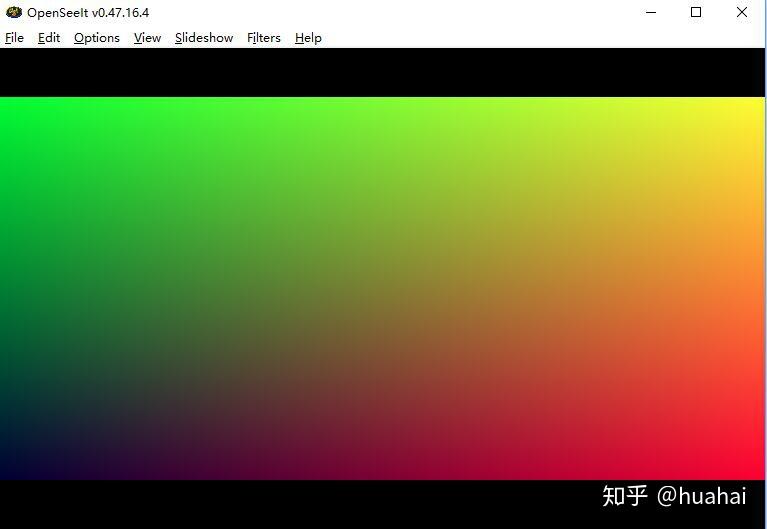Open the View menu
This screenshot has width=767, height=529.
pos(147,38)
